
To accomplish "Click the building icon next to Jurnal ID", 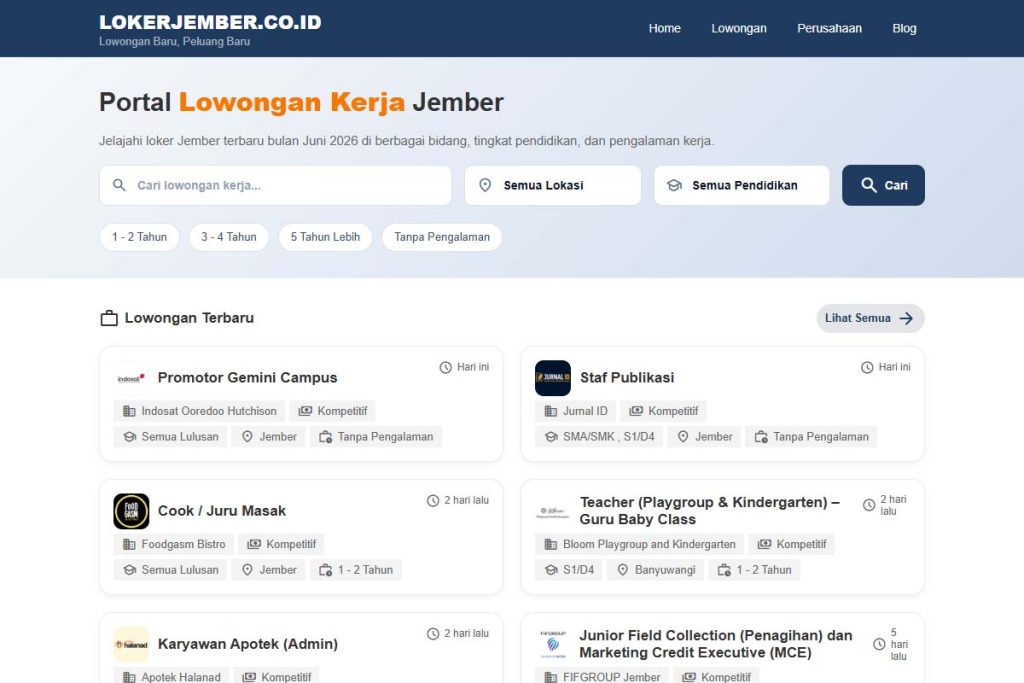I will pyautogui.click(x=551, y=411).
